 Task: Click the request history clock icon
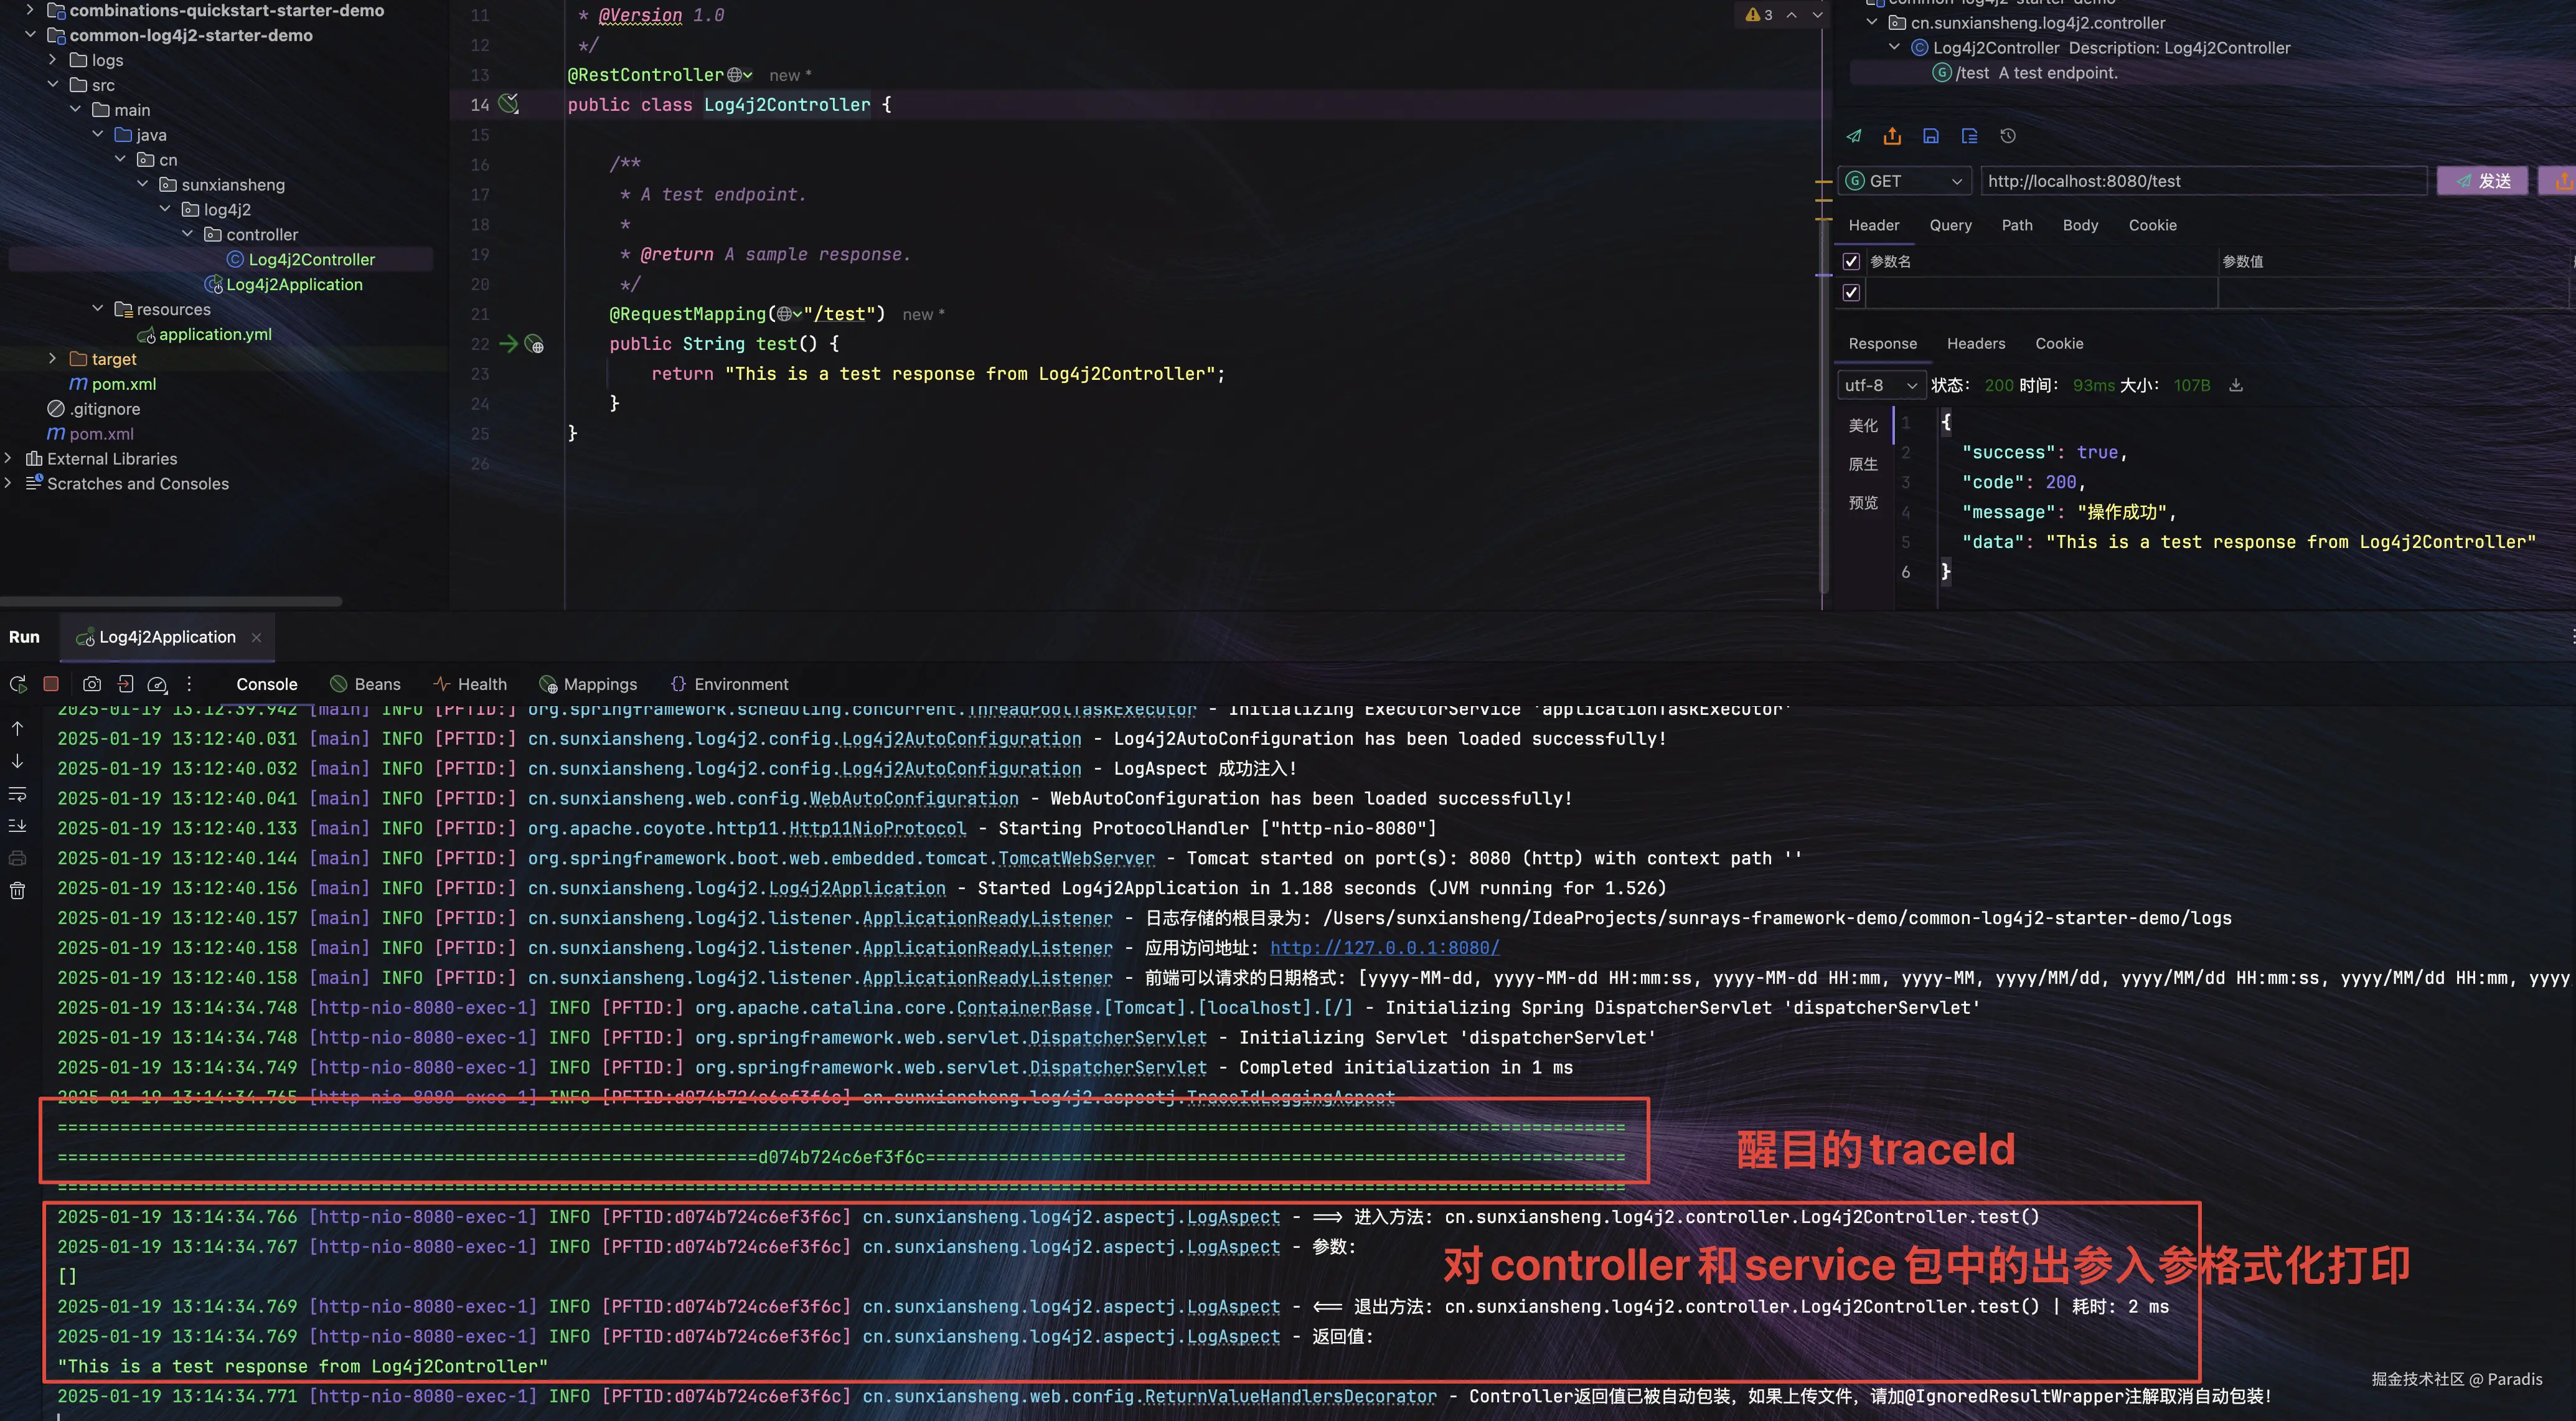click(2008, 136)
